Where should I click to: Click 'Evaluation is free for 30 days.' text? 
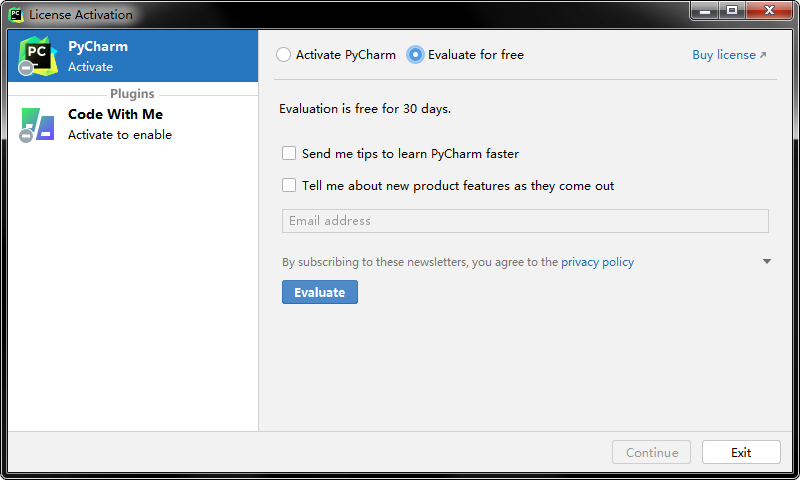pyautogui.click(x=365, y=109)
